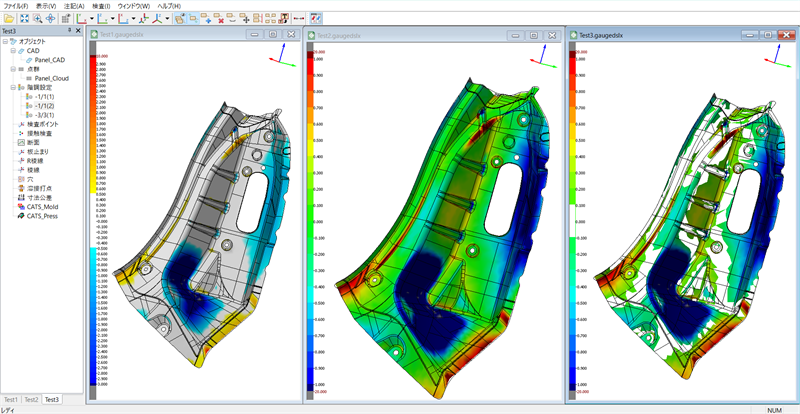Open the ファイル(F) menu
Image resolution: width=800 pixels, height=414 pixels.
click(x=15, y=5)
